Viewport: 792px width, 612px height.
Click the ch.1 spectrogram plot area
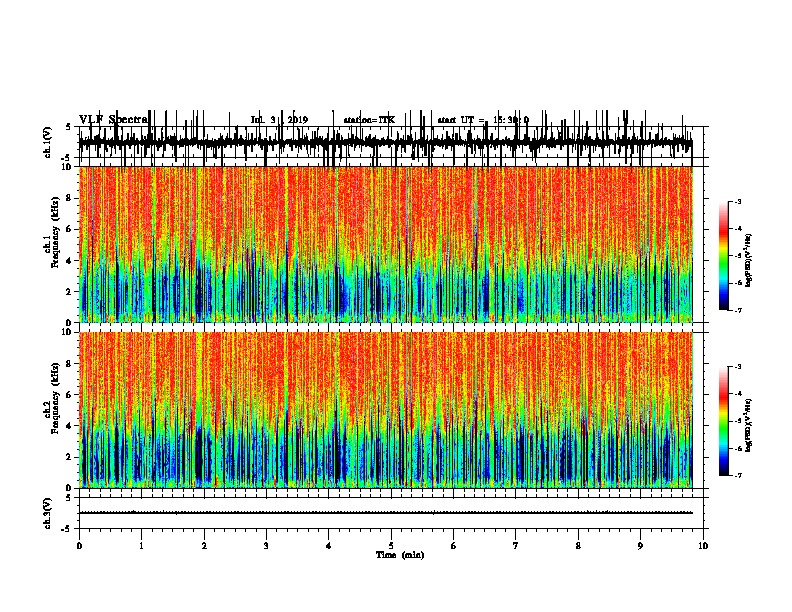[x=386, y=244]
